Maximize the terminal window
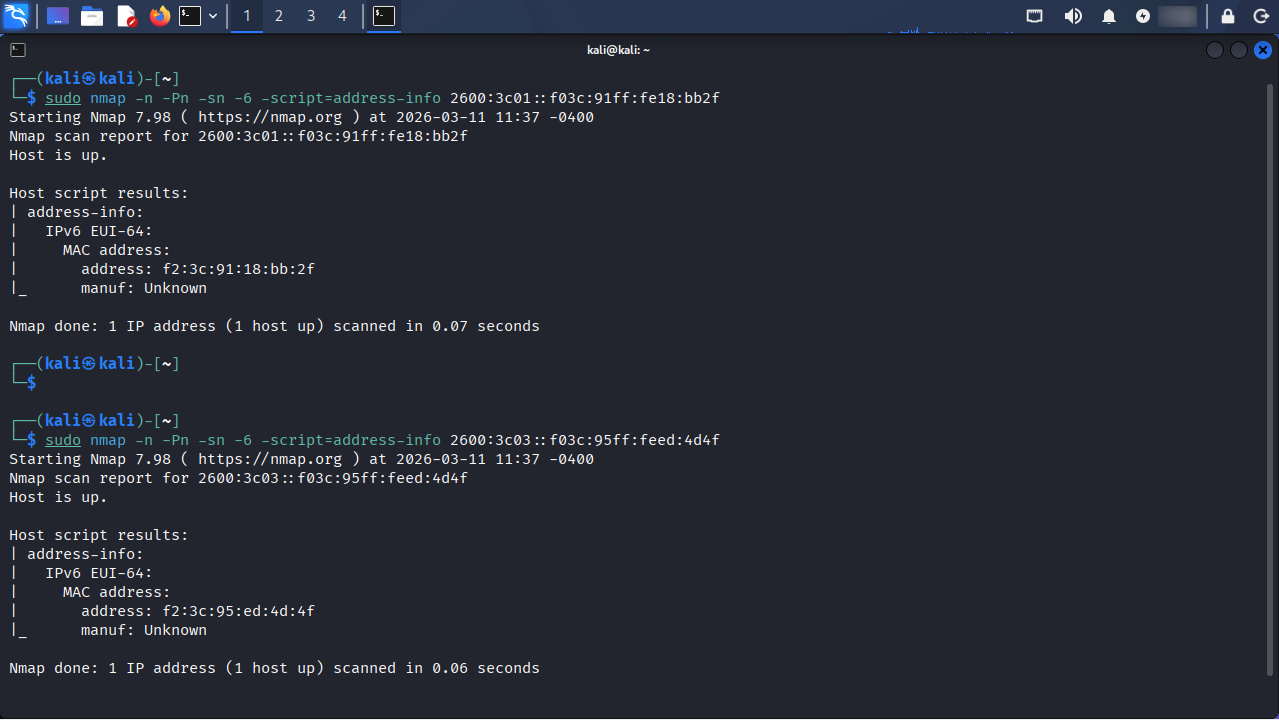 tap(1239, 50)
